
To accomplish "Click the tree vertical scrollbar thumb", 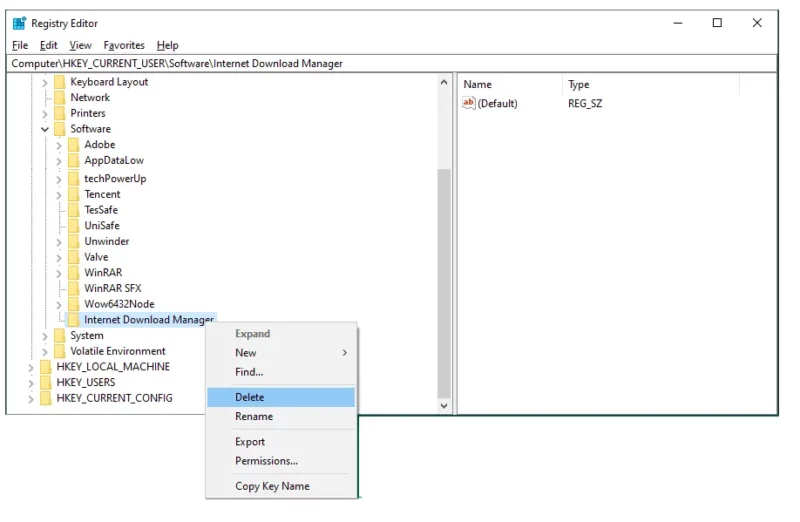I will [444, 283].
